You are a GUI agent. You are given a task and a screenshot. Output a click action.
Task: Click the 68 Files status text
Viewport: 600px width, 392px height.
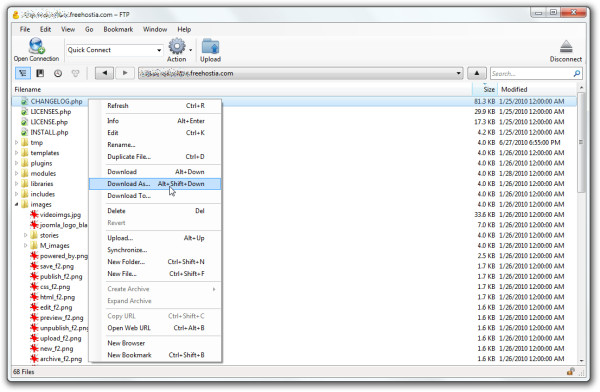[24, 372]
